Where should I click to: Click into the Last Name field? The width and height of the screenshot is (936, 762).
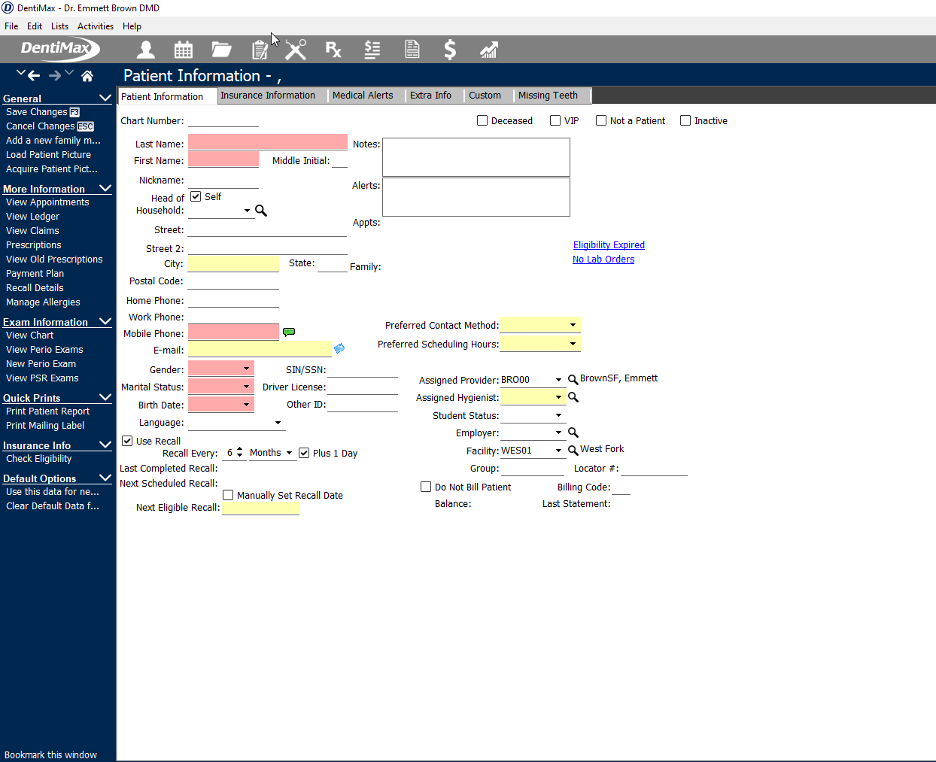coord(267,143)
